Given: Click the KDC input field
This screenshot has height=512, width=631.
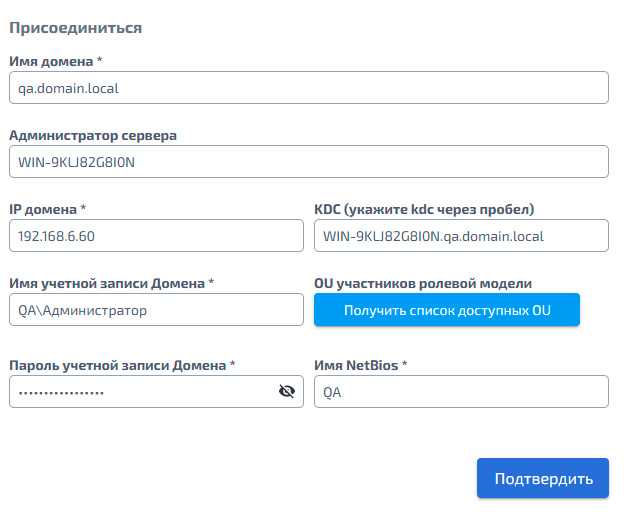Looking at the screenshot, I should point(461,236).
